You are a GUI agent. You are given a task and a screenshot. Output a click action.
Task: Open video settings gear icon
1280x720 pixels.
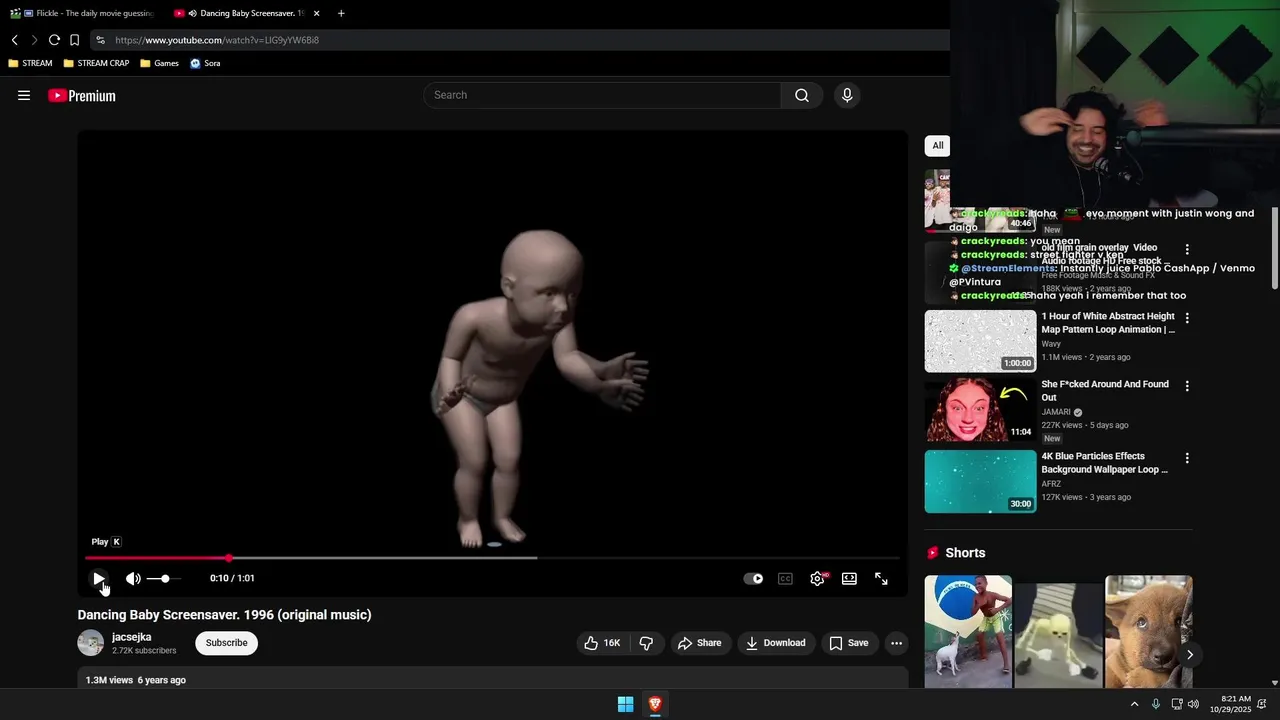pos(818,578)
